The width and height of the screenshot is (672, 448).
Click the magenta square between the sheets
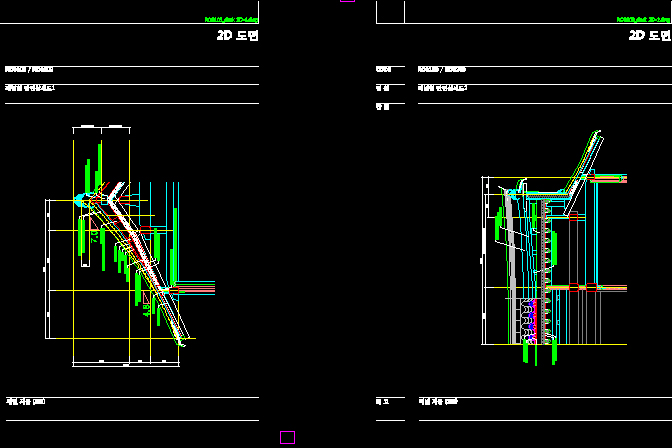(x=288, y=437)
